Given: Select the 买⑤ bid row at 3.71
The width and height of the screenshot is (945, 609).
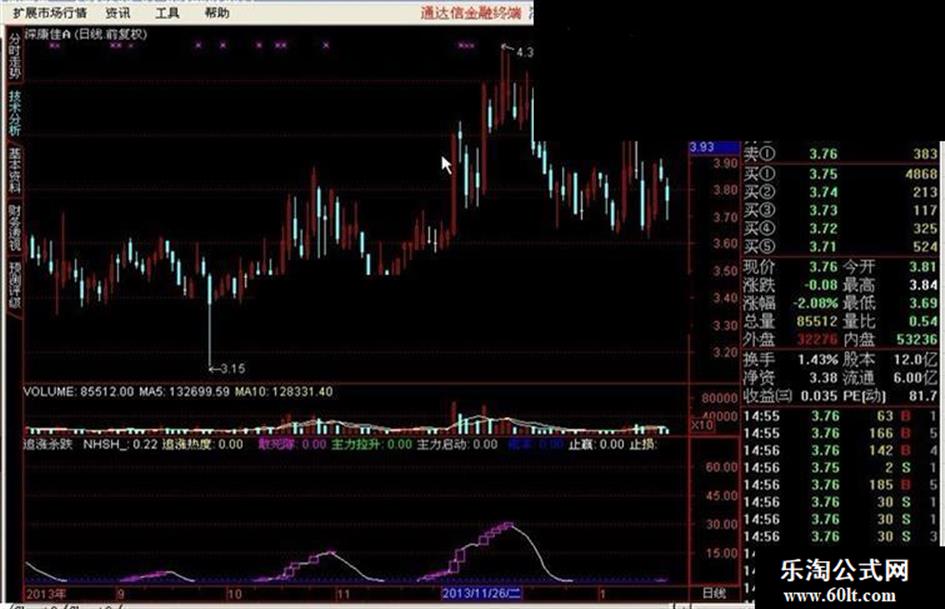Looking at the screenshot, I should 840,247.
